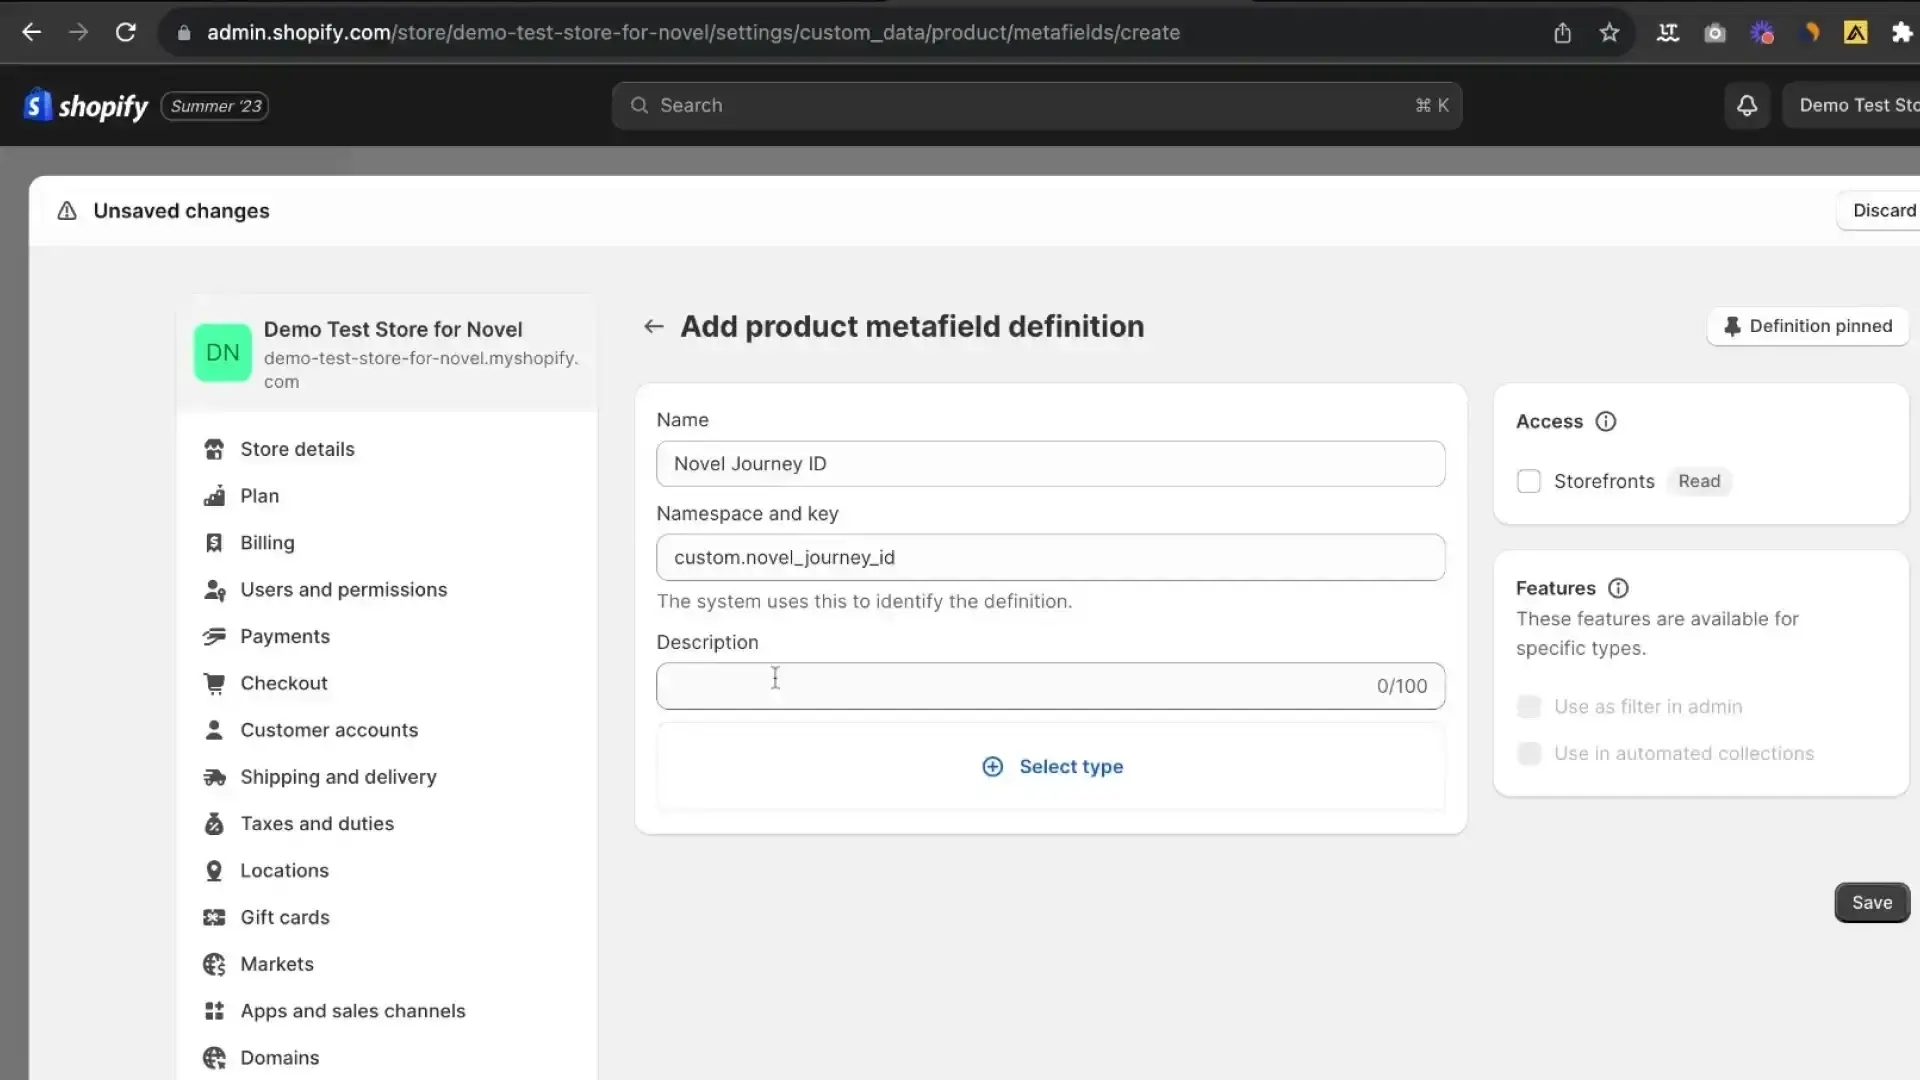Click the Shopify logo

coord(86,105)
